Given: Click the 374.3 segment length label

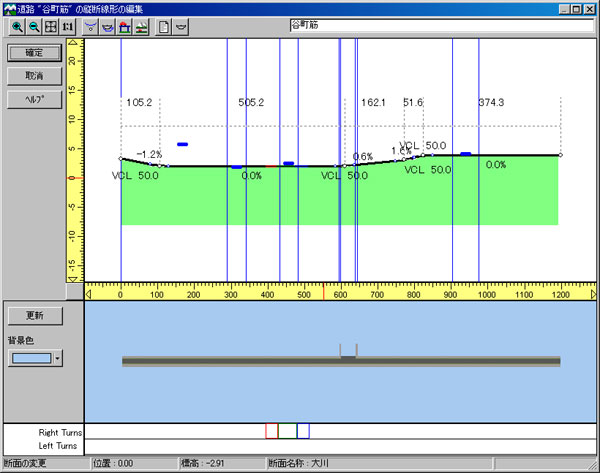Looking at the screenshot, I should tap(491, 103).
